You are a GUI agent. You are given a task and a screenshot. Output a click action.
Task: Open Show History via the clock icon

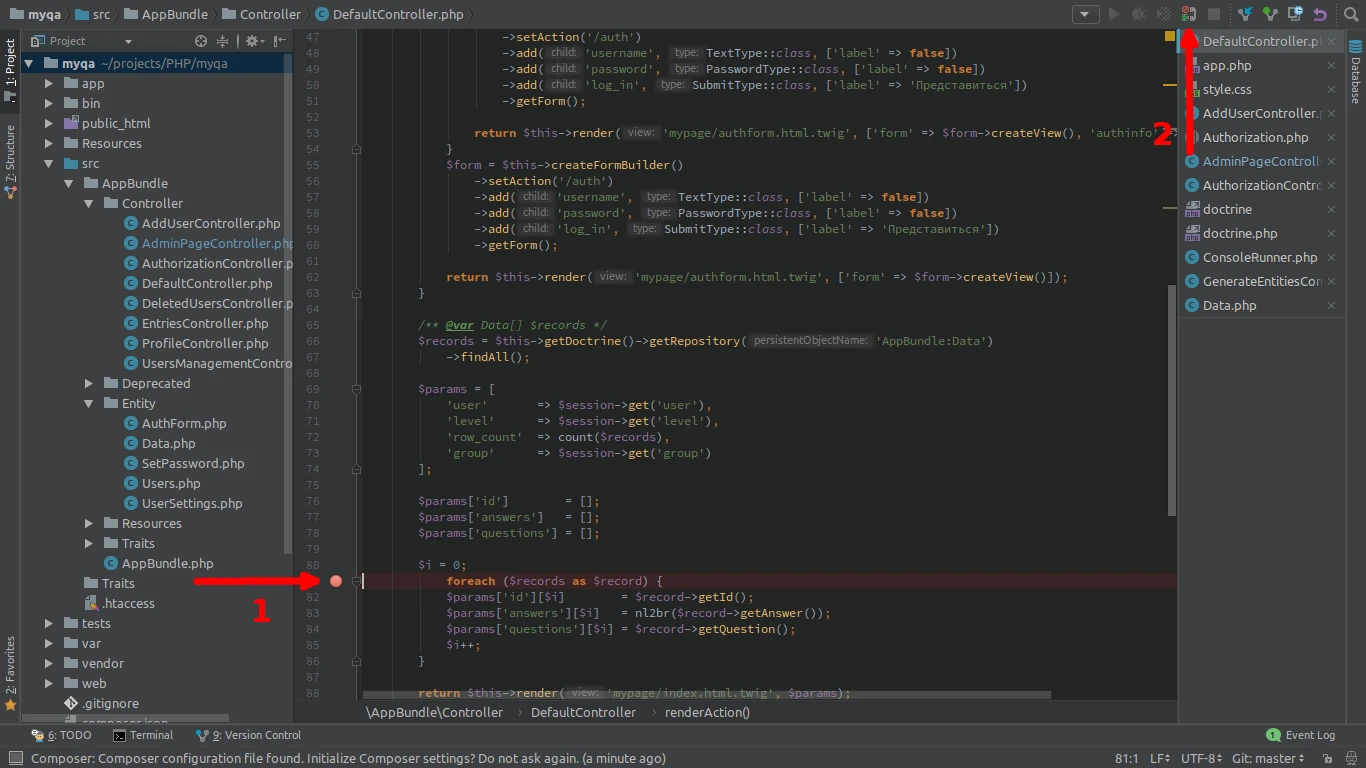[x=1295, y=14]
